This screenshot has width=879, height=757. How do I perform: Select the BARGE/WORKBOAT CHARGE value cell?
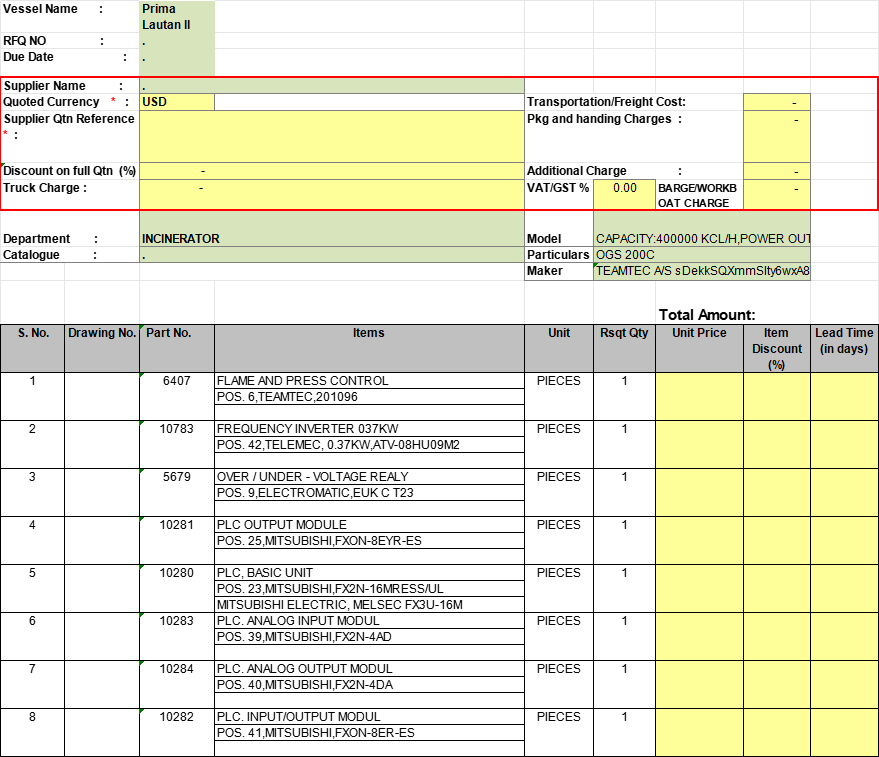tap(776, 195)
